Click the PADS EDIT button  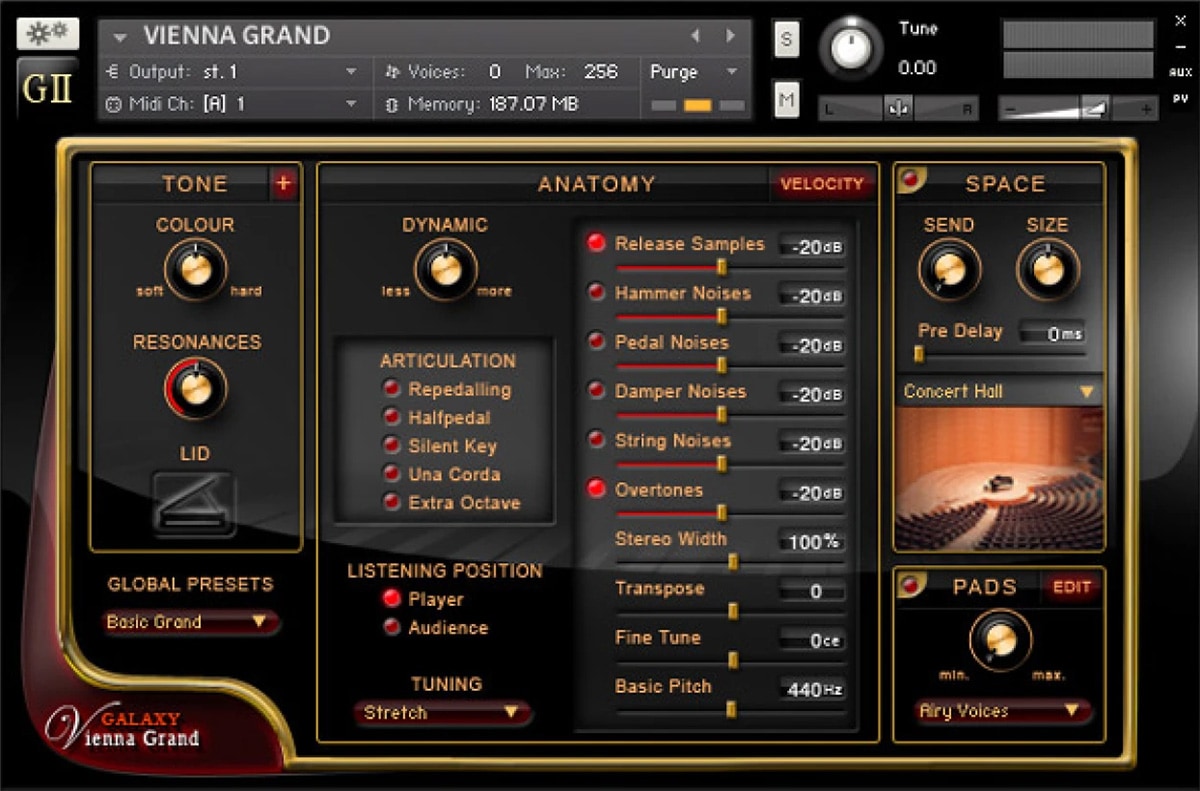pos(1071,587)
